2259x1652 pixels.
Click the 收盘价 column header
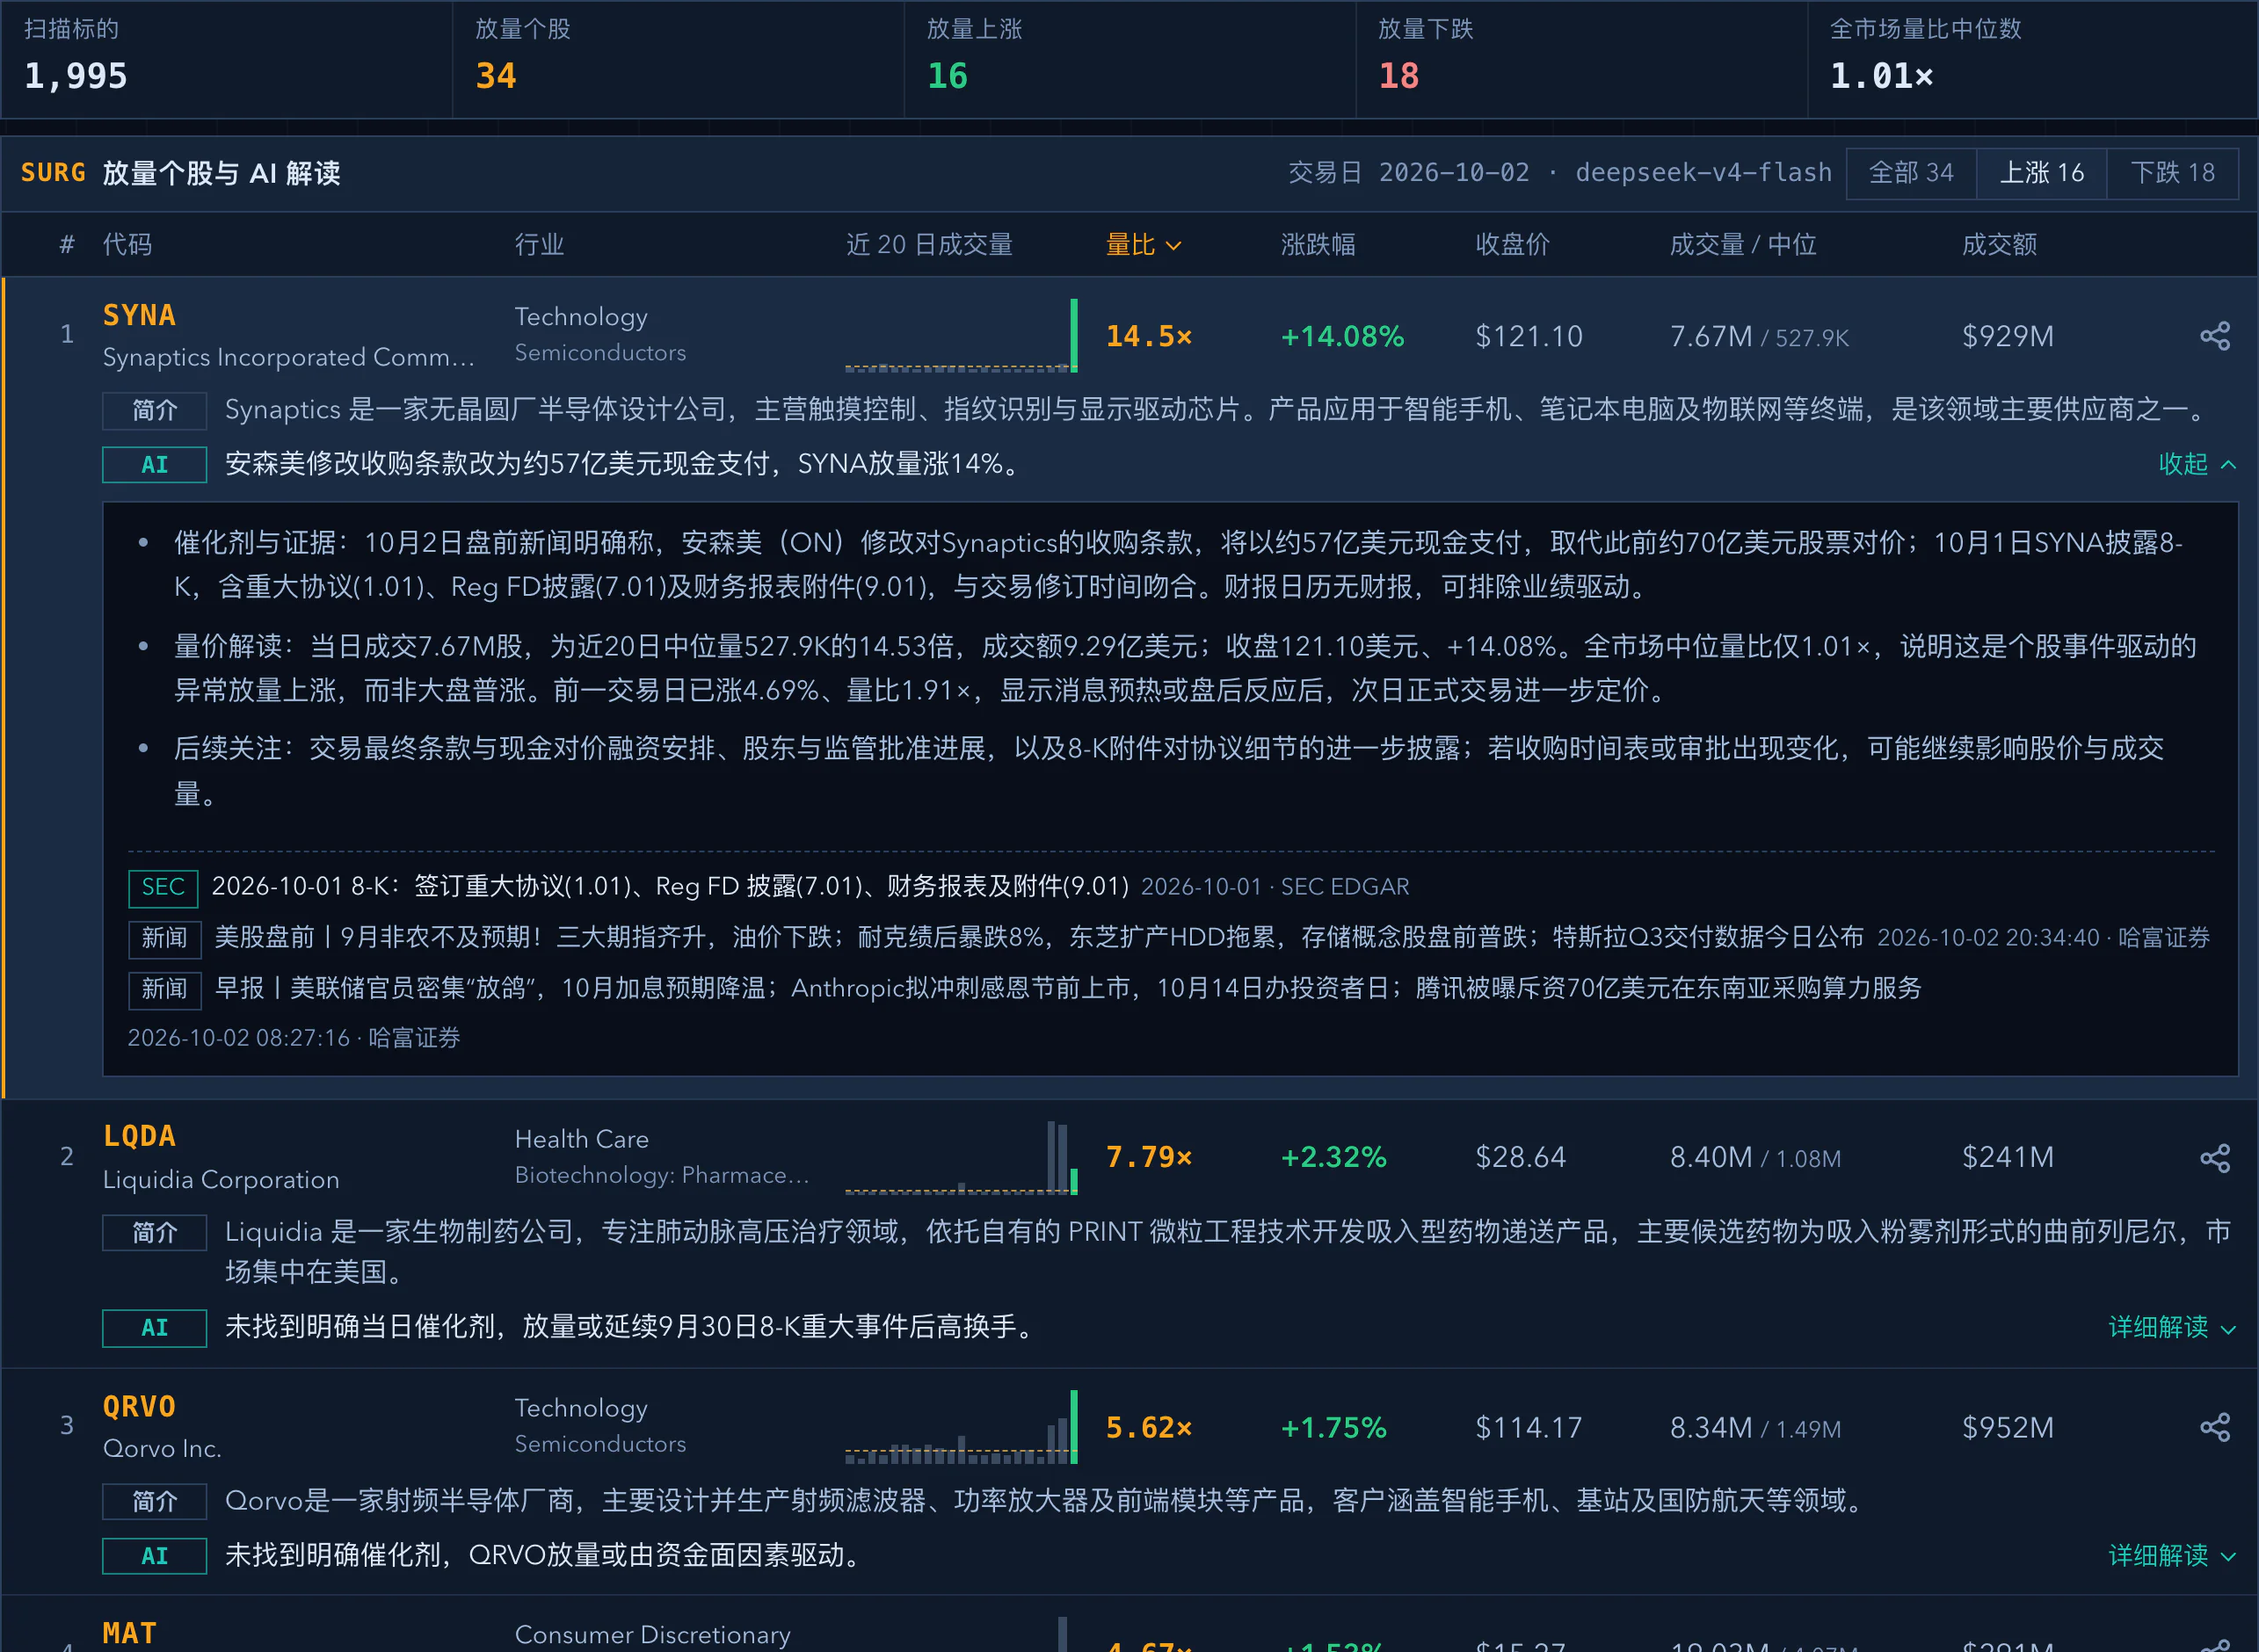[x=1512, y=245]
